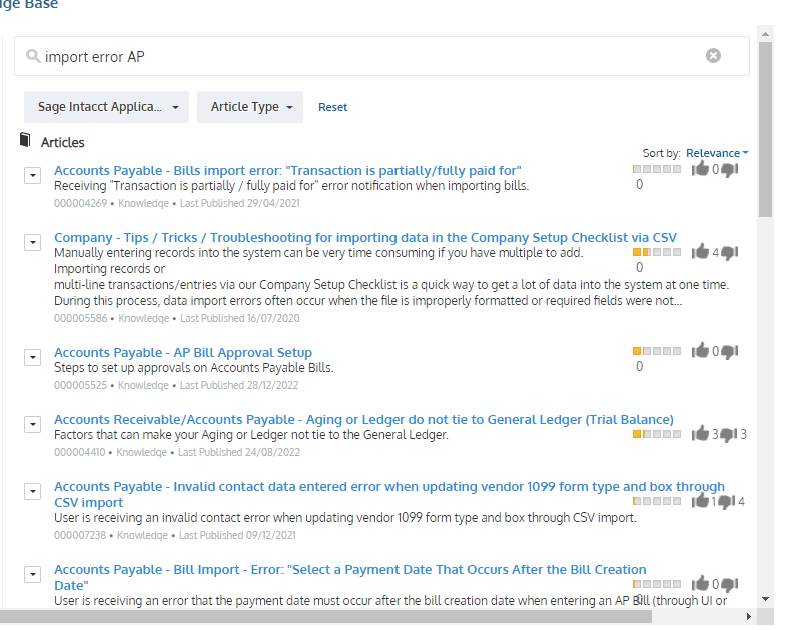Open Bills import error Transaction paid article
The height and width of the screenshot is (630, 788).
(x=287, y=170)
